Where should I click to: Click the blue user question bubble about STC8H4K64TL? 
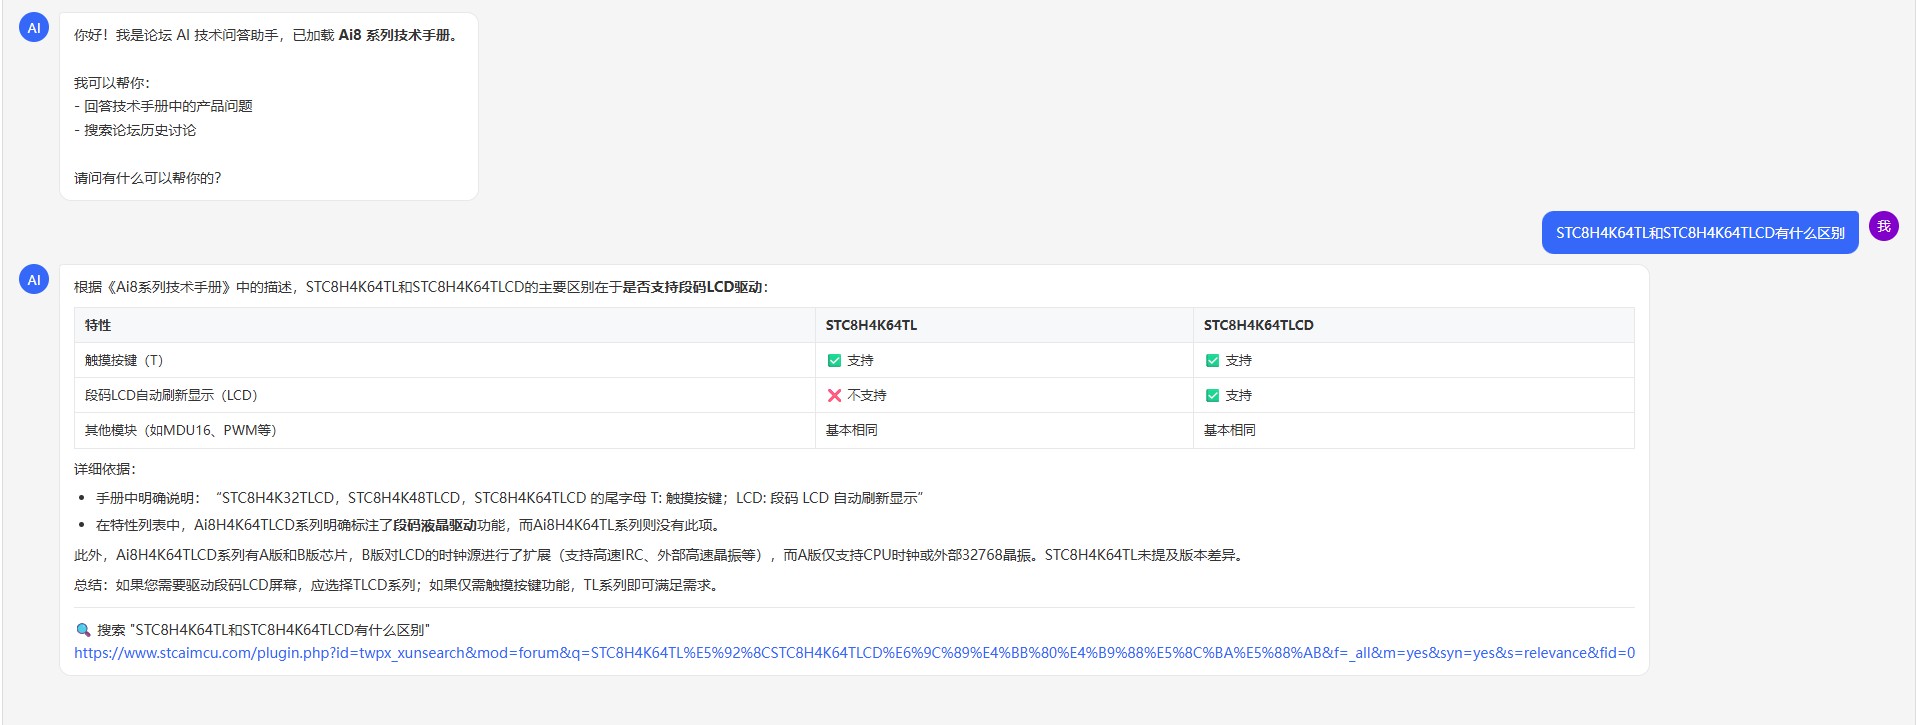click(1700, 233)
